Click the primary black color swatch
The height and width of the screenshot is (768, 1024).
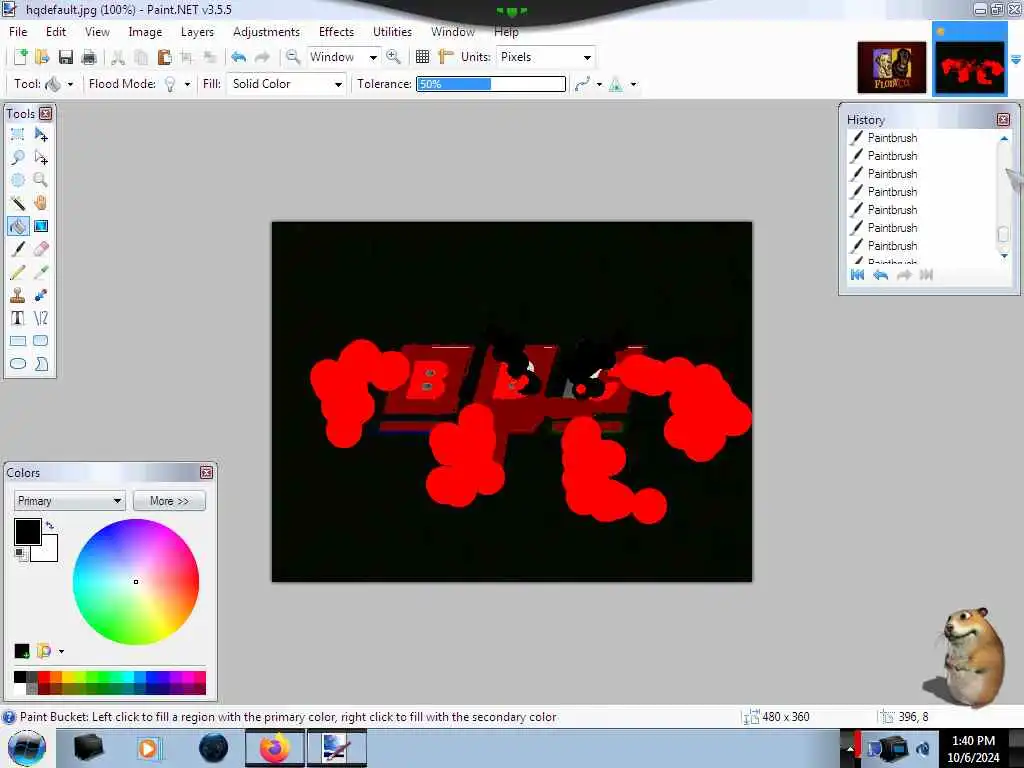click(28, 532)
